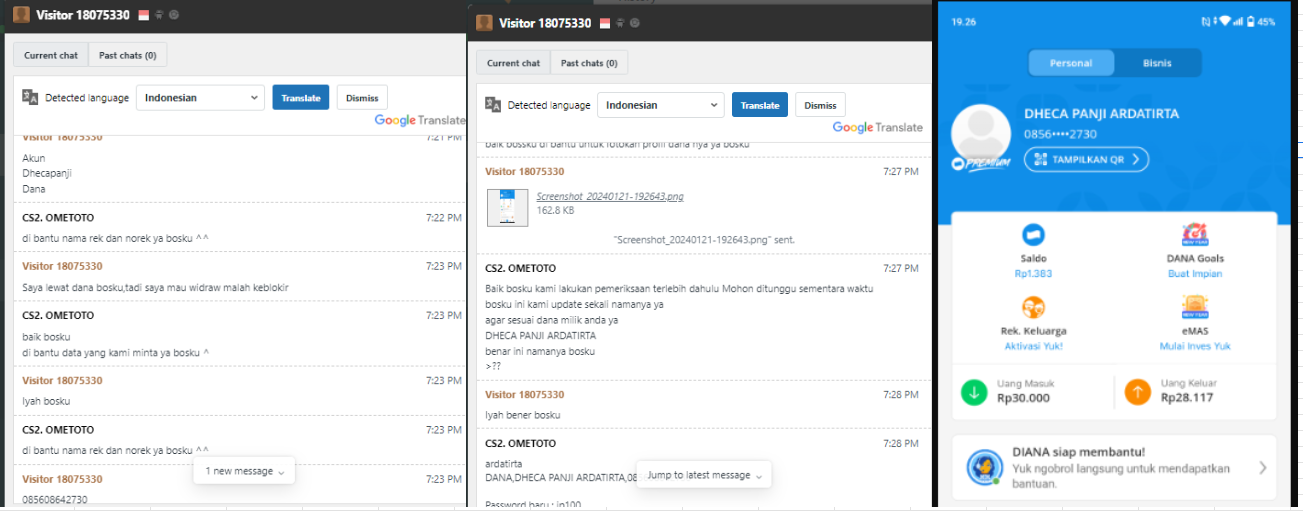Image resolution: width=1303 pixels, height=511 pixels.
Task: Click the visitor avatar in the middle chat window
Action: (x=484, y=23)
